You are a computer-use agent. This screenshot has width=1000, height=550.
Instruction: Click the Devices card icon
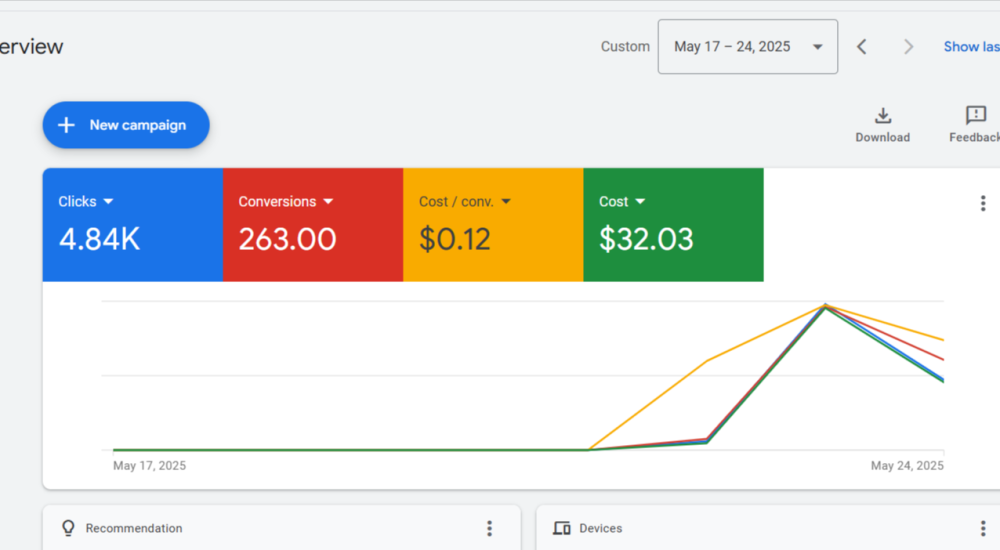point(562,528)
